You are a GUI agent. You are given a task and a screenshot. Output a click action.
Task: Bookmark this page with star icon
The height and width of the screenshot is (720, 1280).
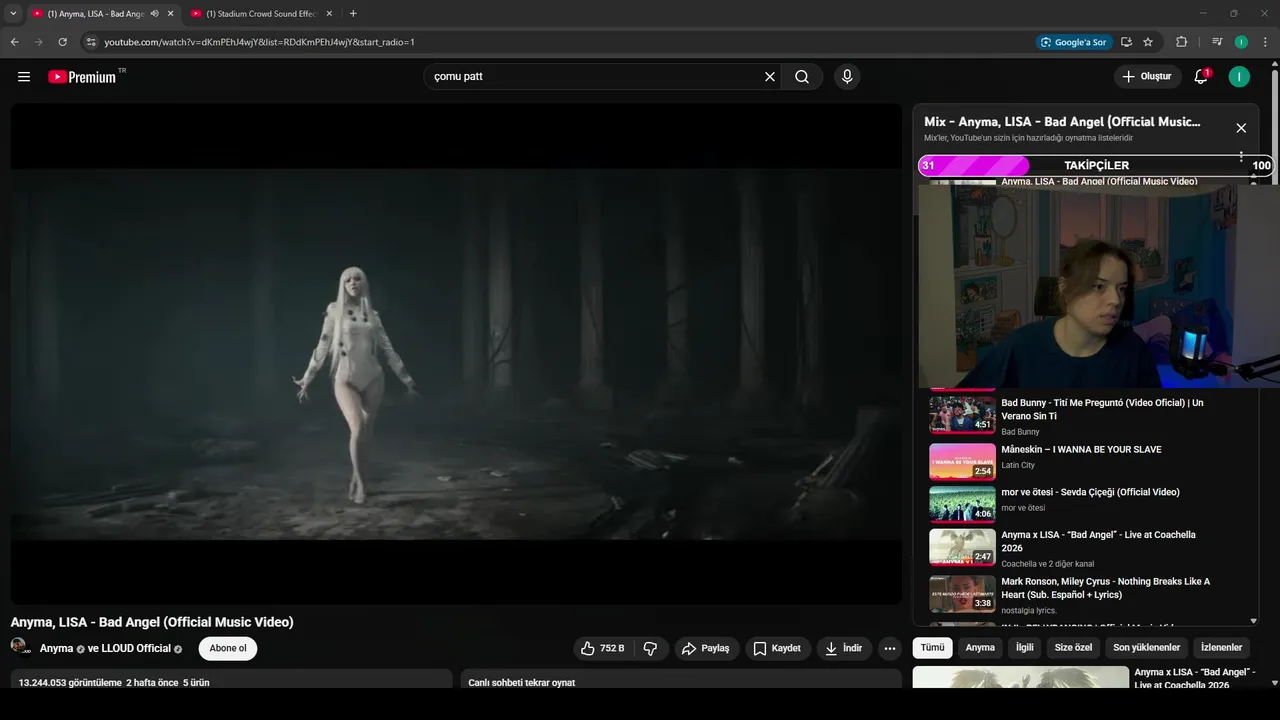coord(1148,42)
